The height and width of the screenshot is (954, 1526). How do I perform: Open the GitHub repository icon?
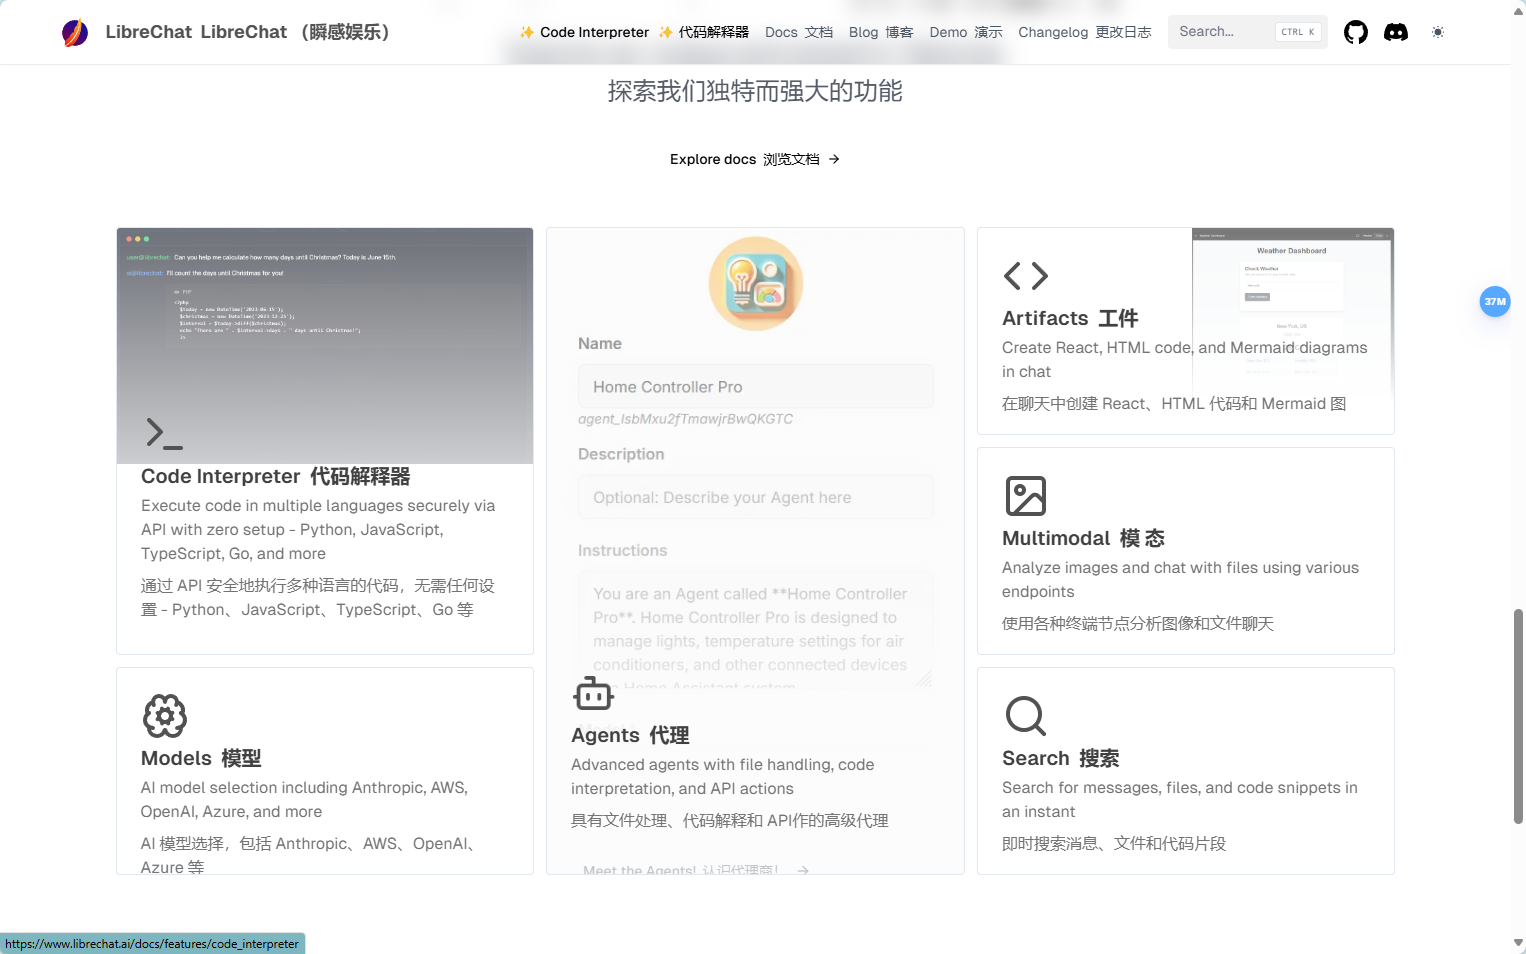(1356, 32)
